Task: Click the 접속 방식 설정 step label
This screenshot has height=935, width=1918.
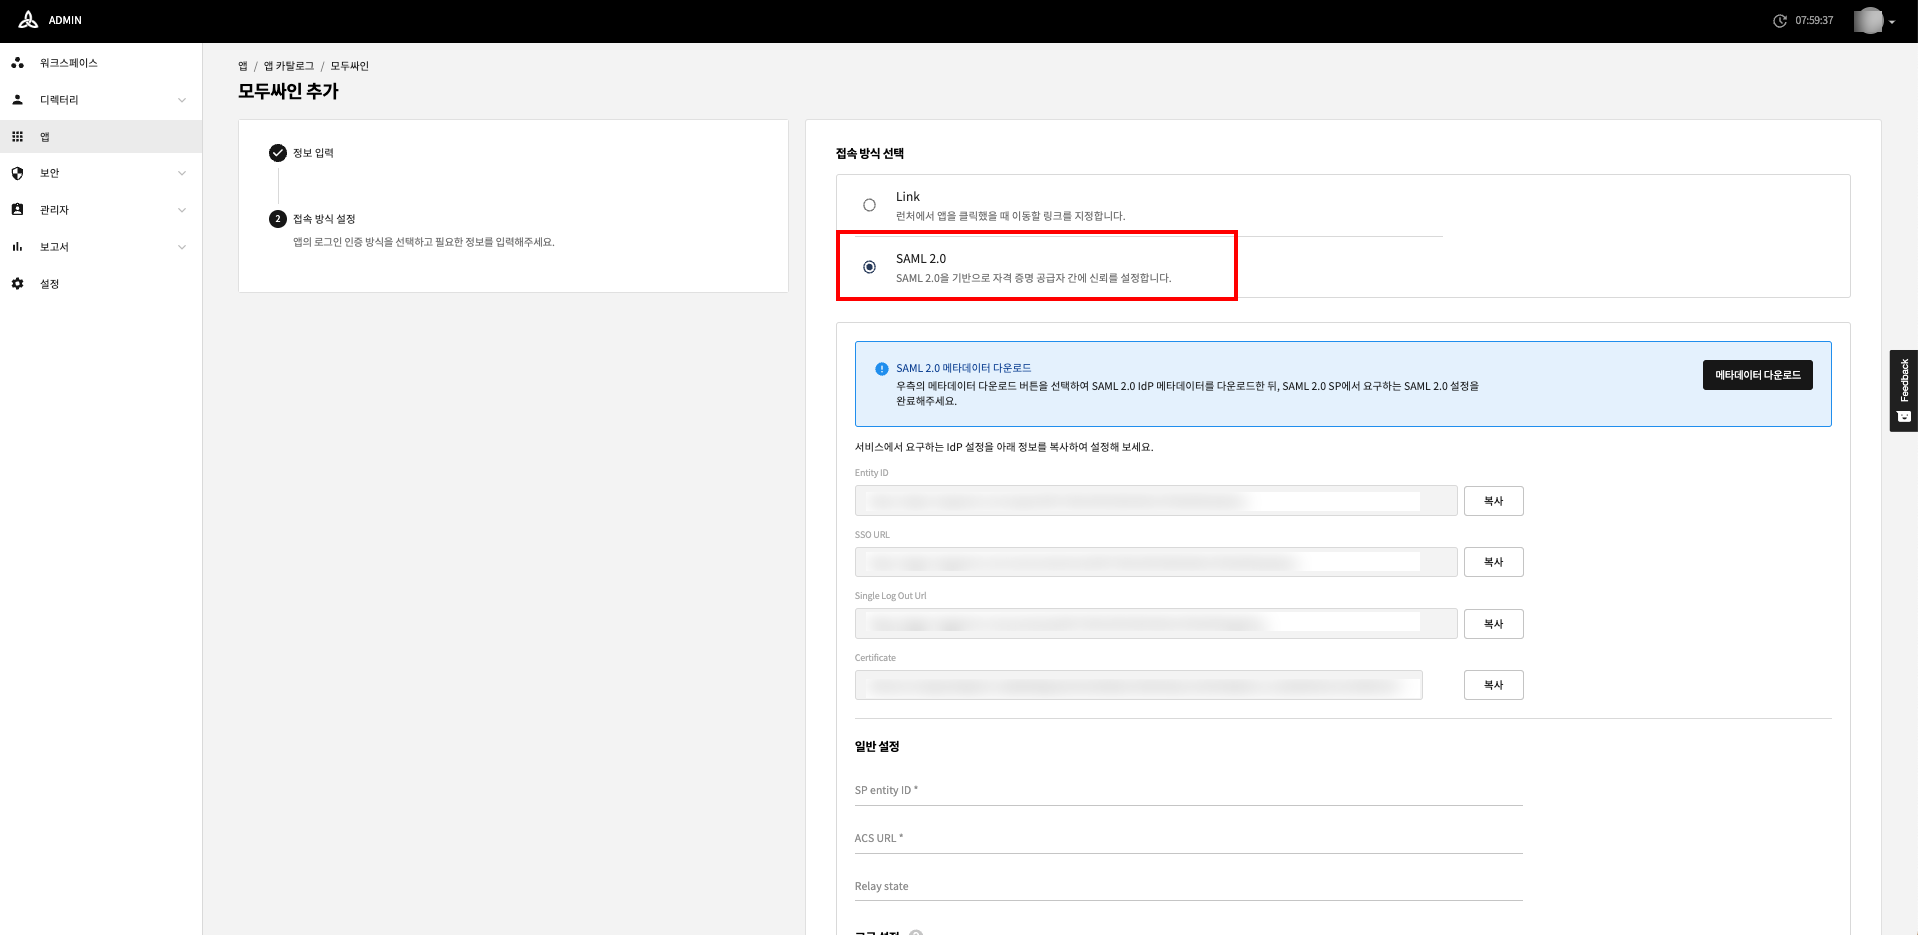Action: tap(324, 219)
